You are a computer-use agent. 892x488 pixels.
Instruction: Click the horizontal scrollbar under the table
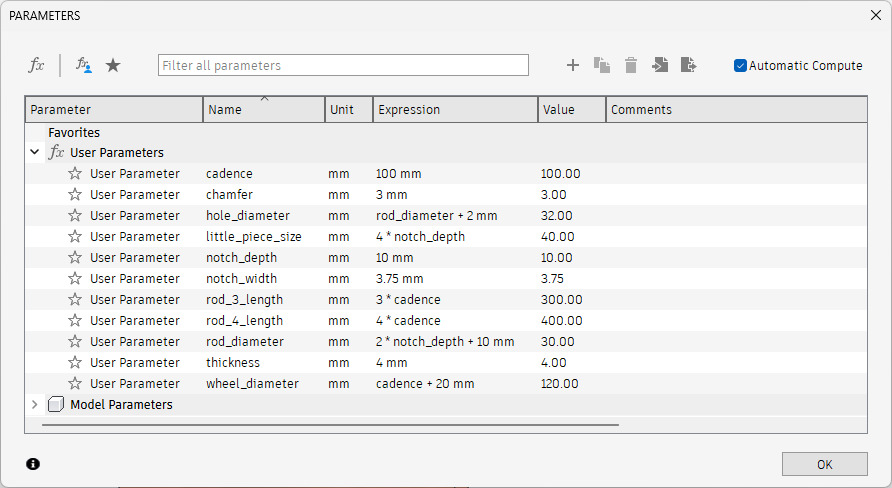pos(330,424)
